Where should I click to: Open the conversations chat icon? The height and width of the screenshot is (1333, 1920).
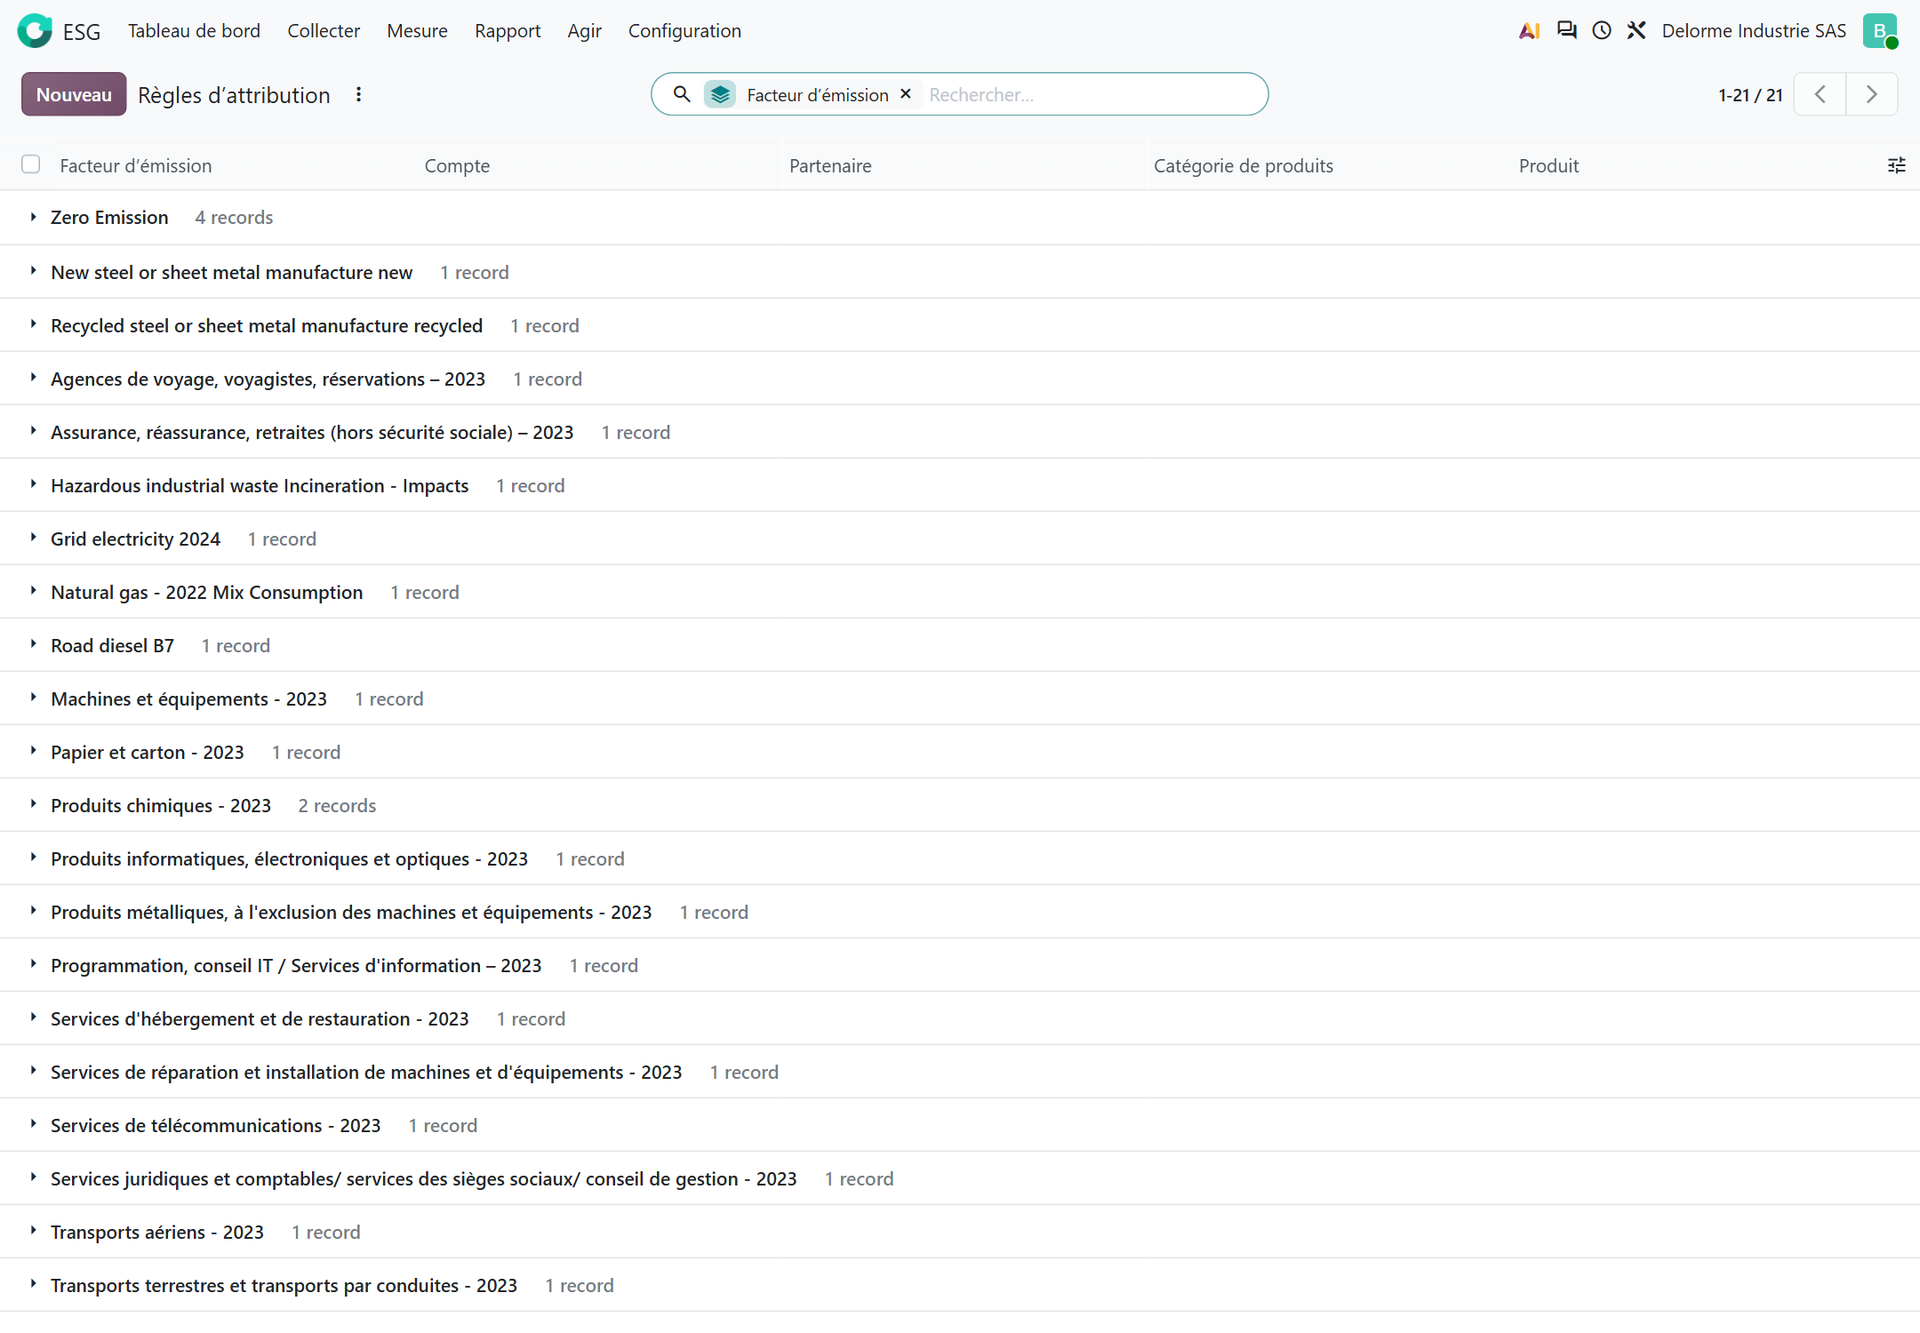pos(1567,31)
